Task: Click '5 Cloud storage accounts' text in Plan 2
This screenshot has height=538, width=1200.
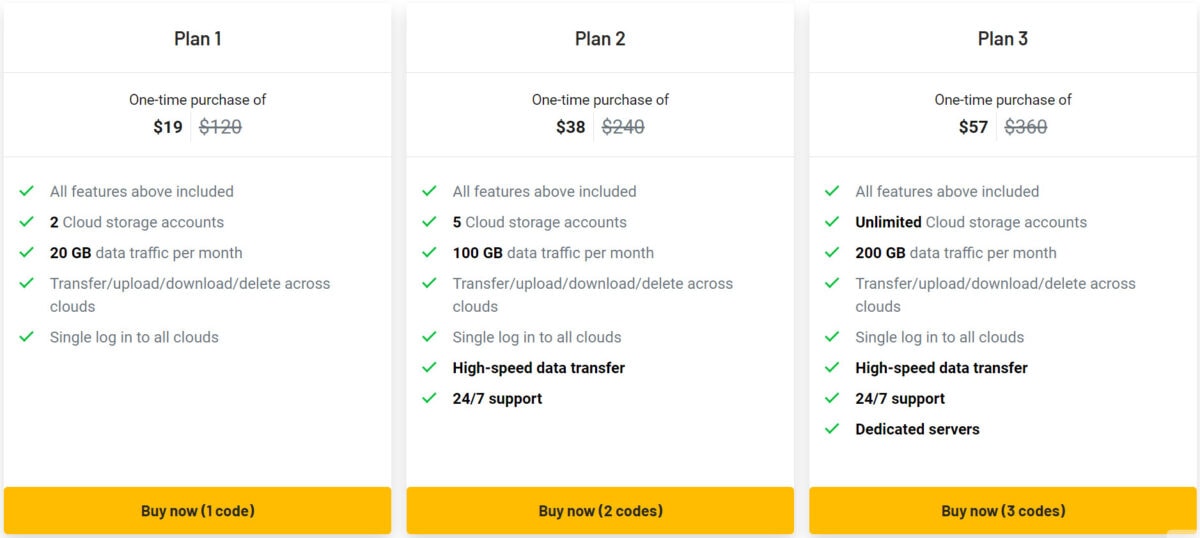Action: 540,222
